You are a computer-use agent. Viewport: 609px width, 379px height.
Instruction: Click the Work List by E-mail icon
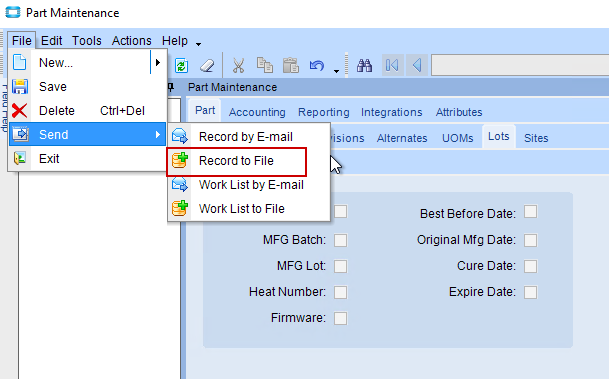pyautogui.click(x=180, y=184)
